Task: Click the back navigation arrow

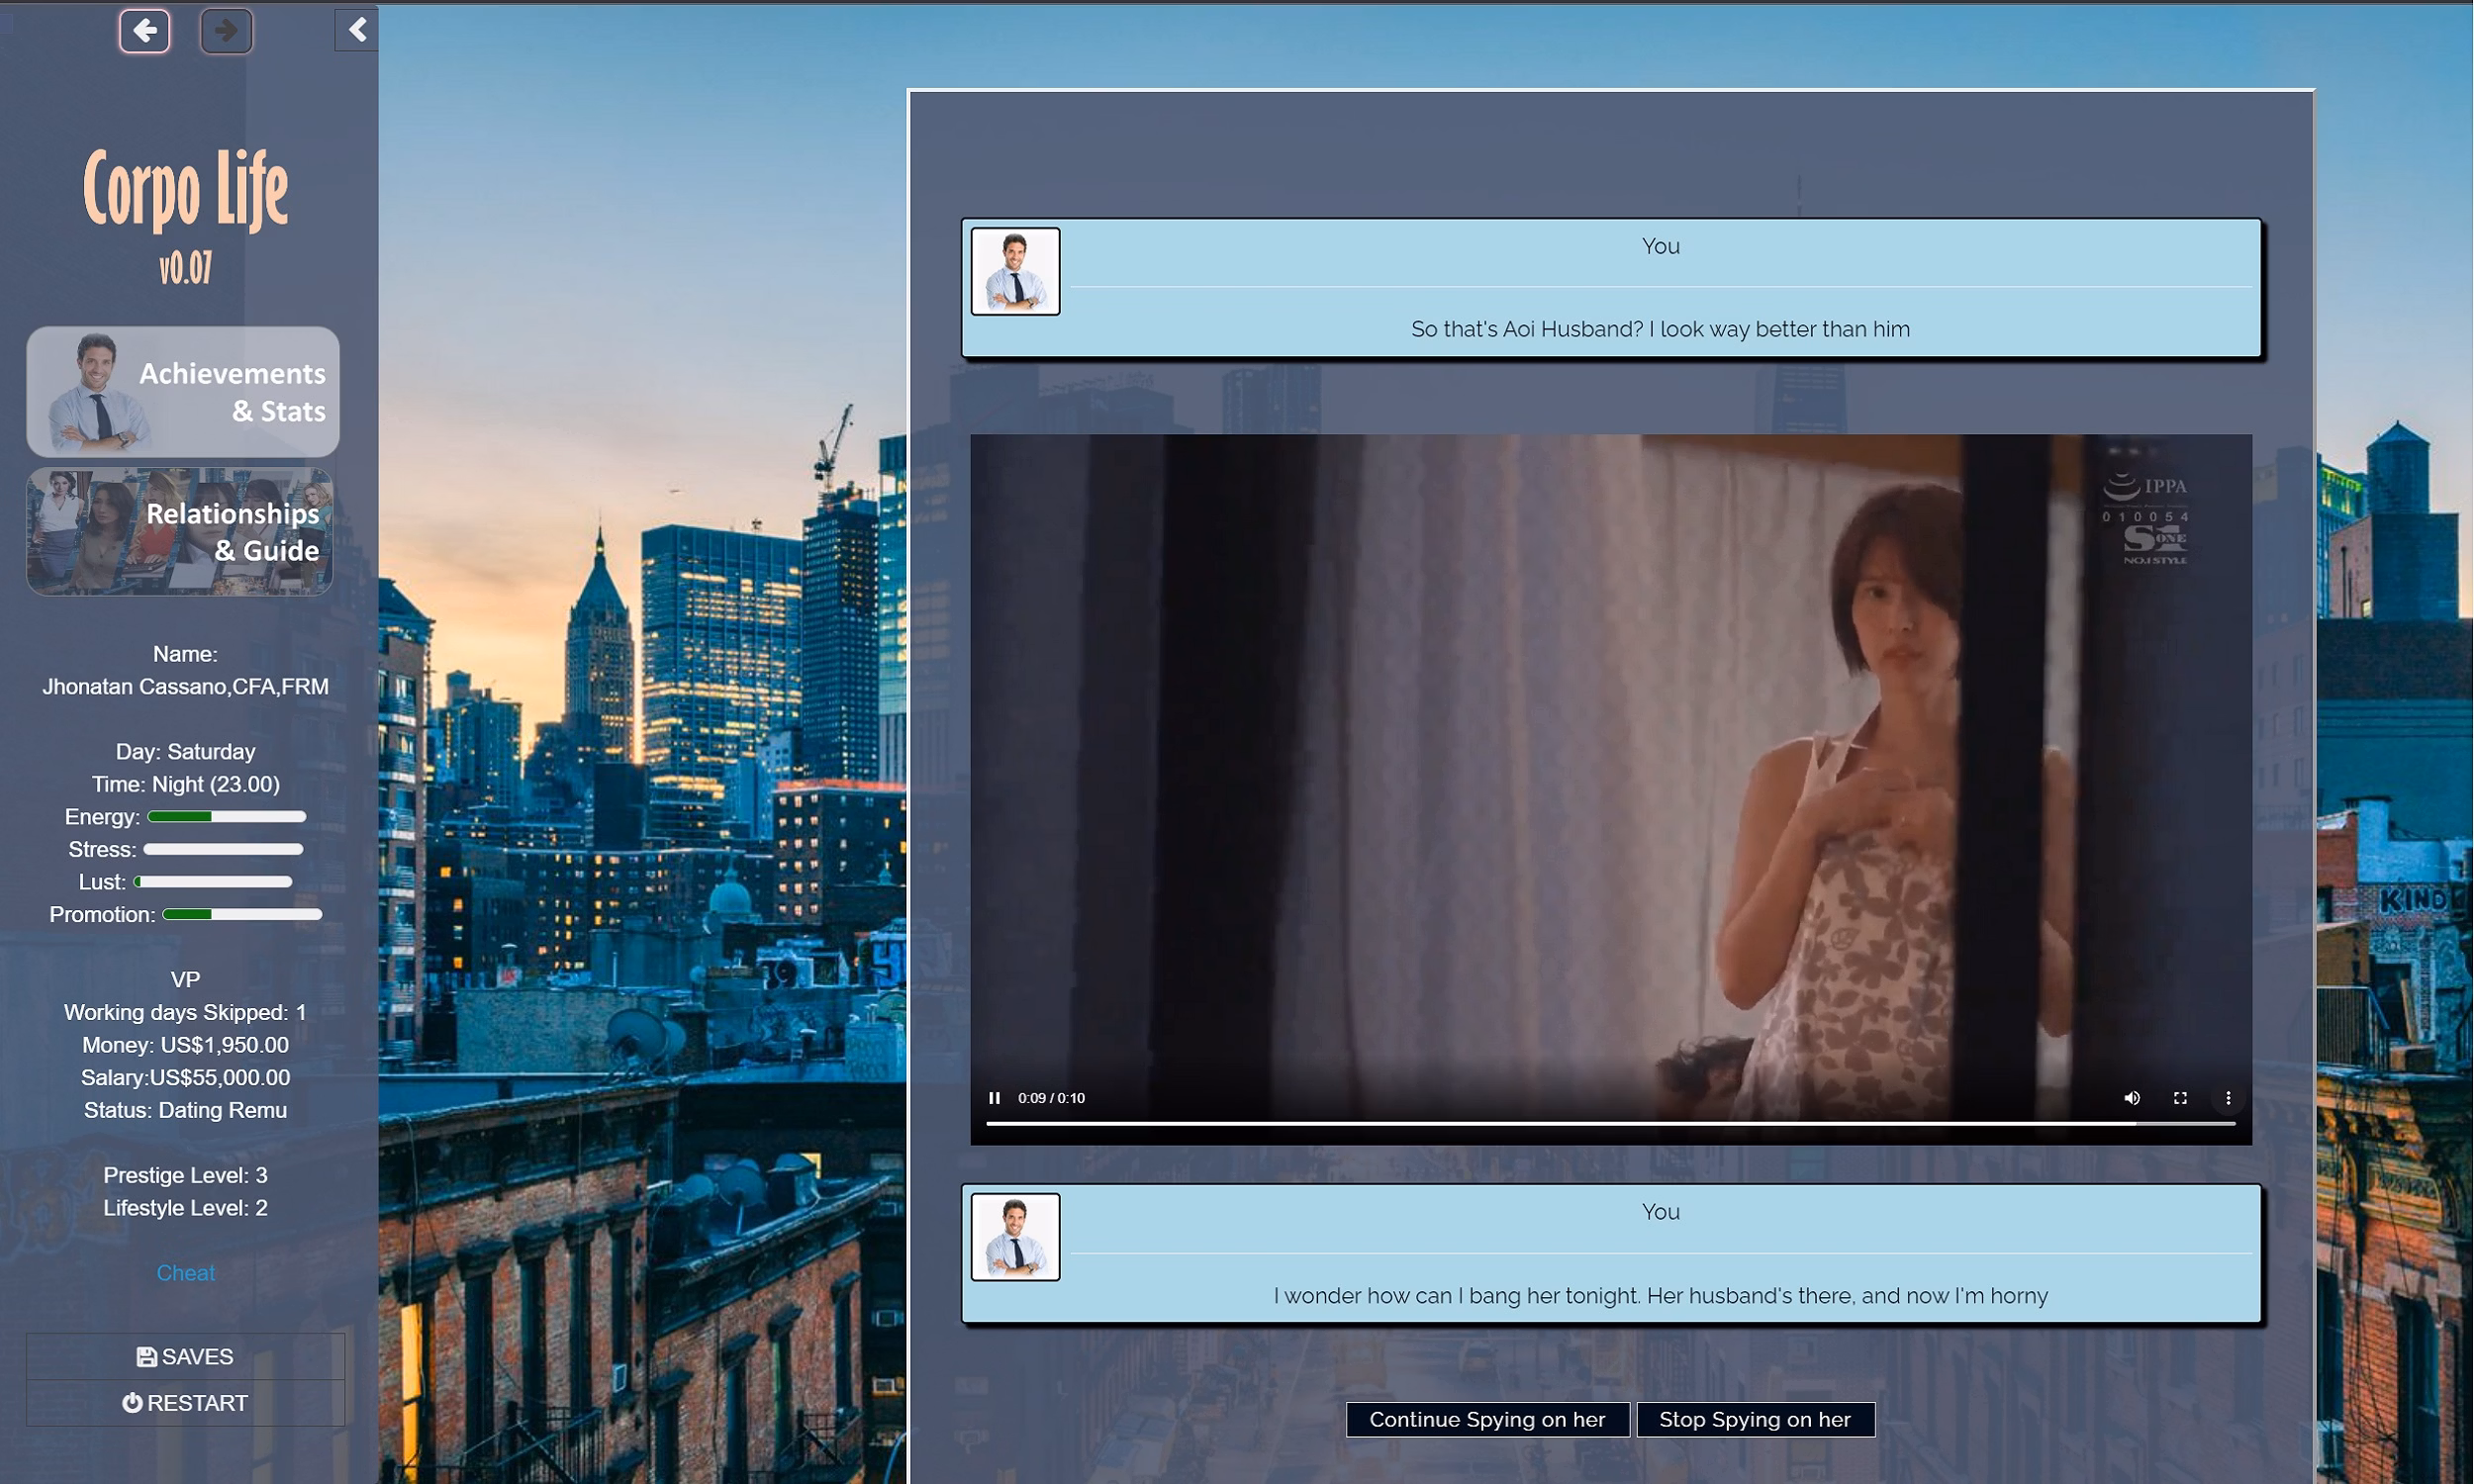Action: click(145, 31)
